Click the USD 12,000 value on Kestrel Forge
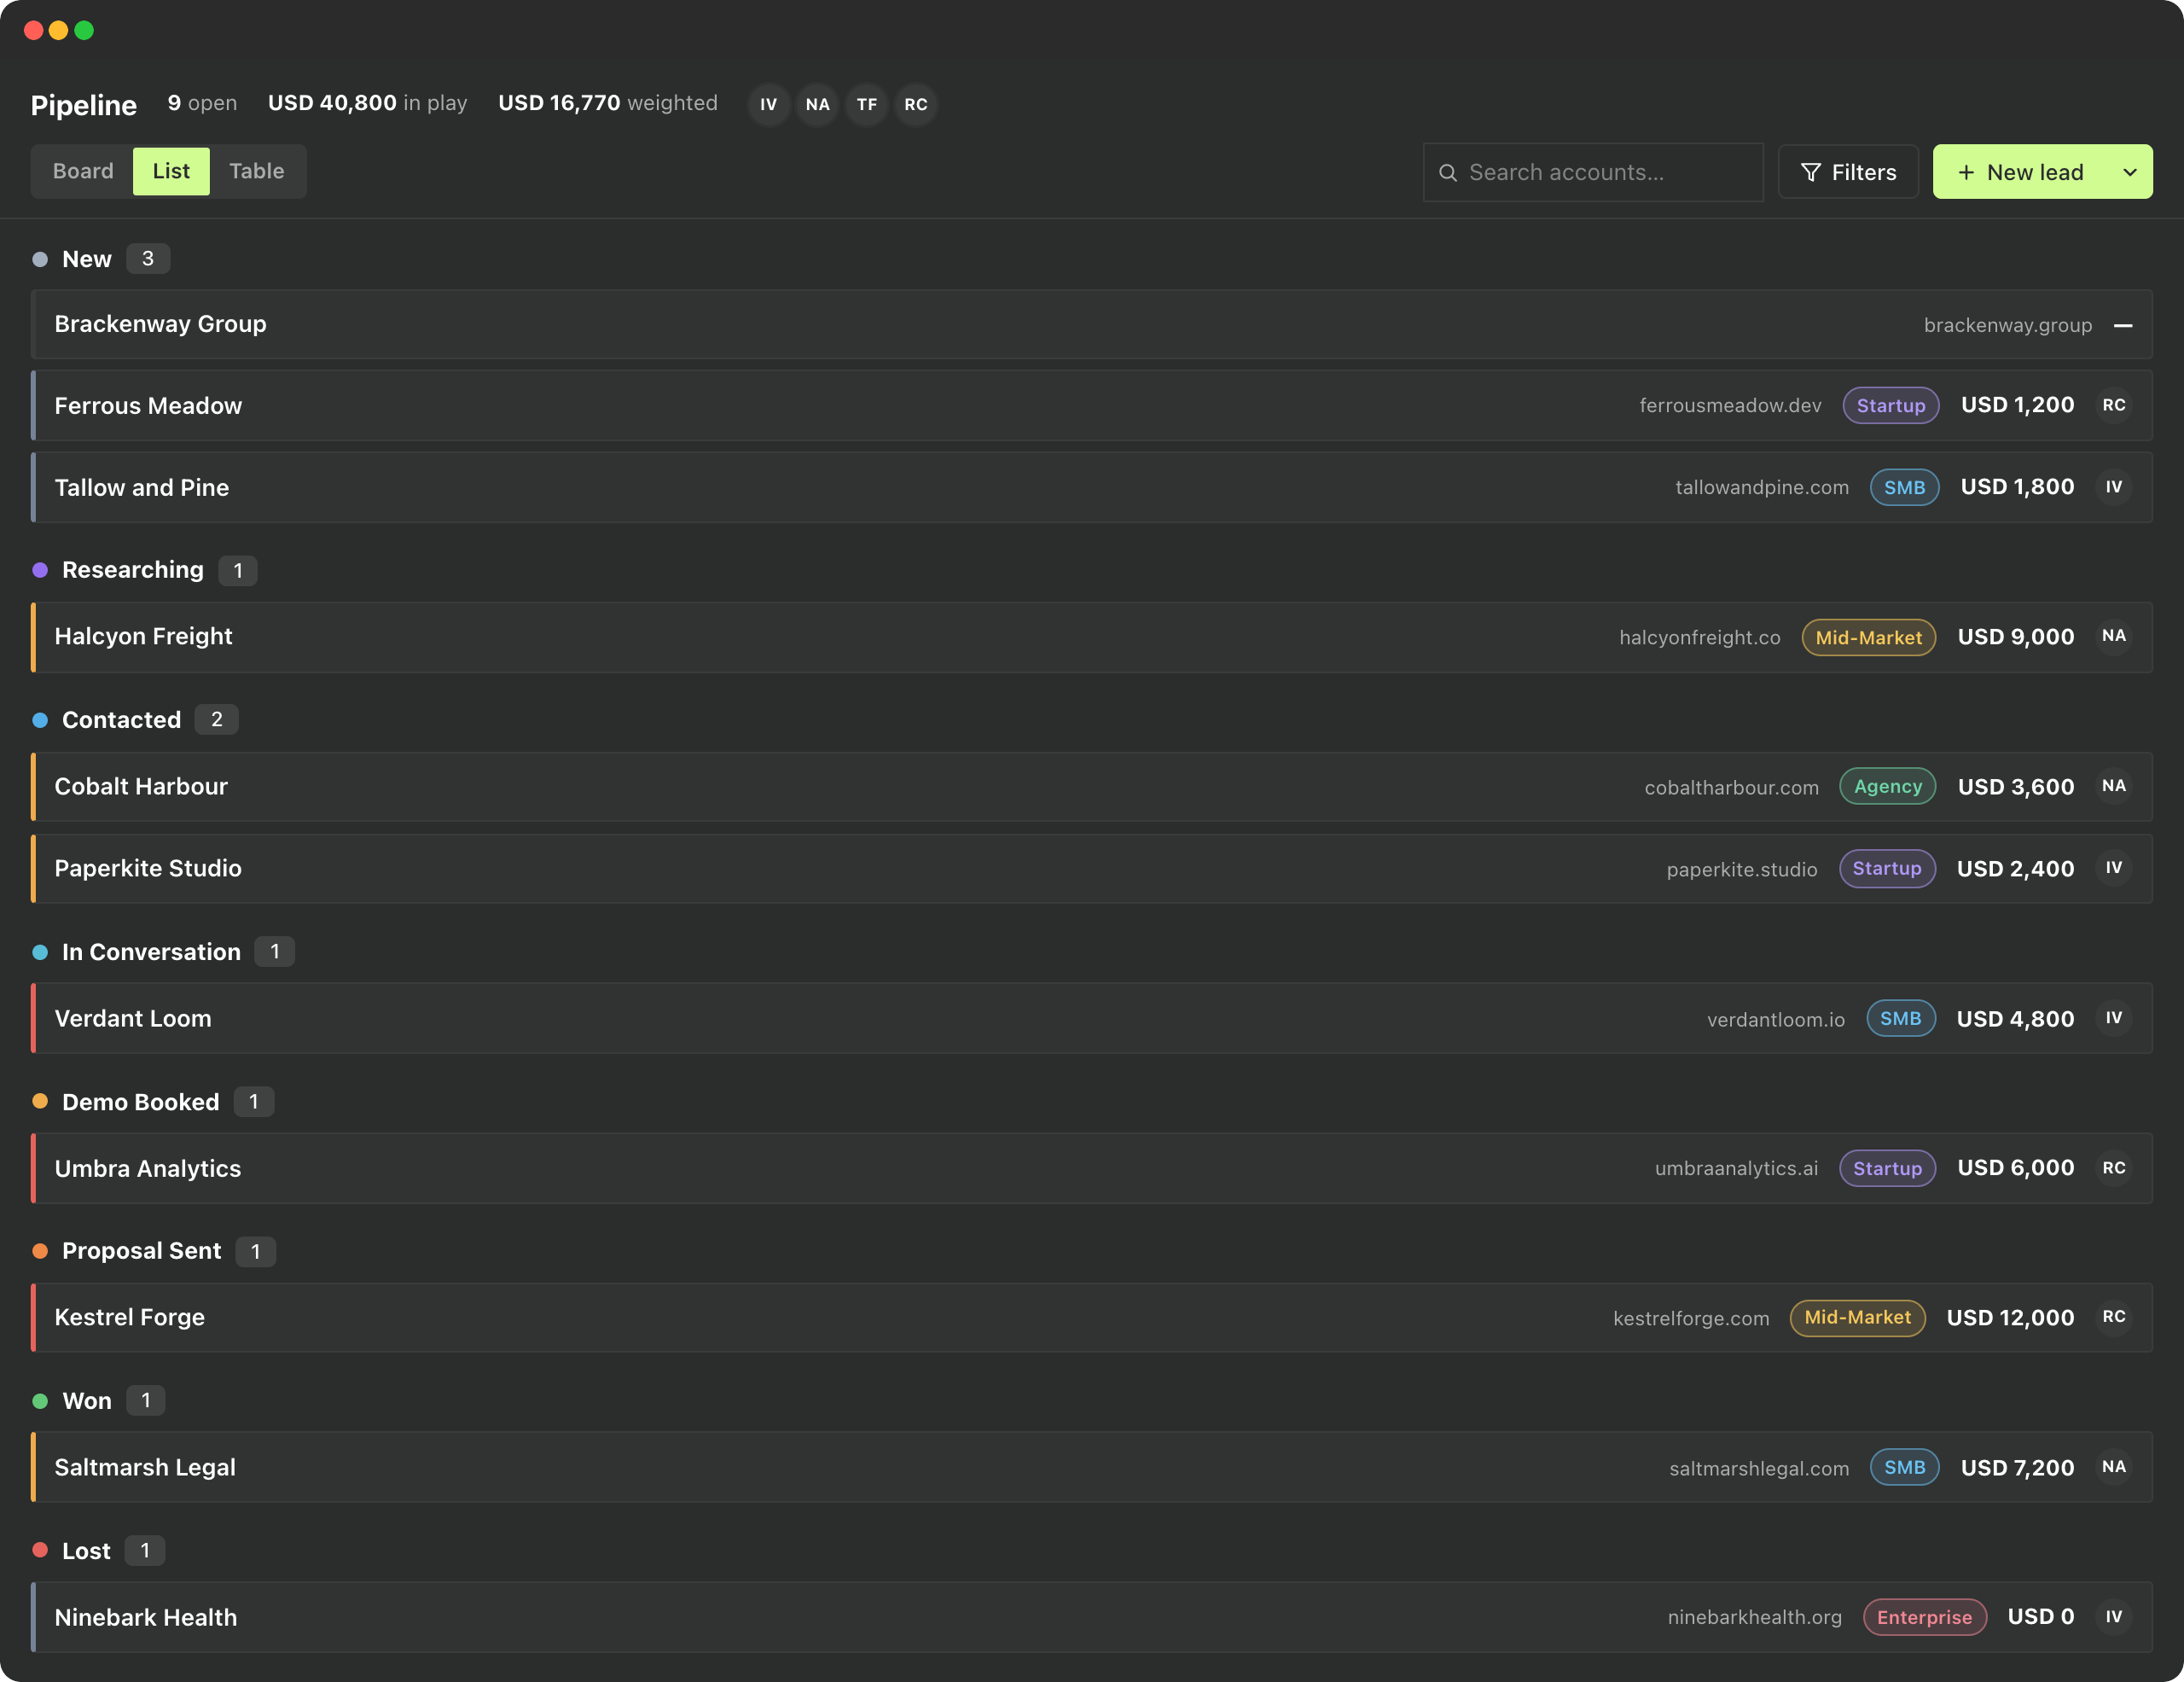2184x1682 pixels. point(2010,1317)
